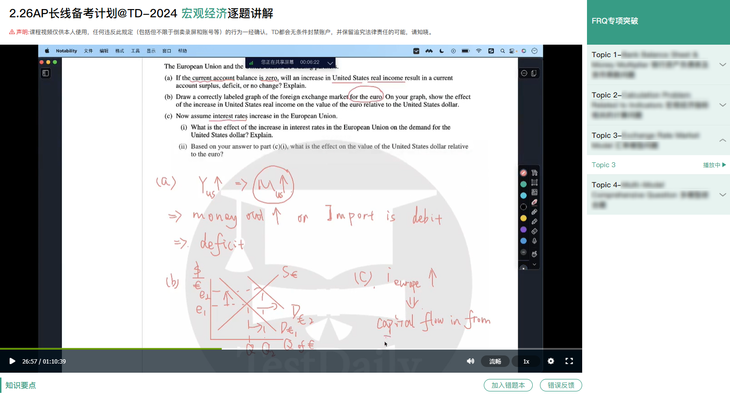Open the 格式 menu
Screen dimensions: 730x402
tap(120, 51)
